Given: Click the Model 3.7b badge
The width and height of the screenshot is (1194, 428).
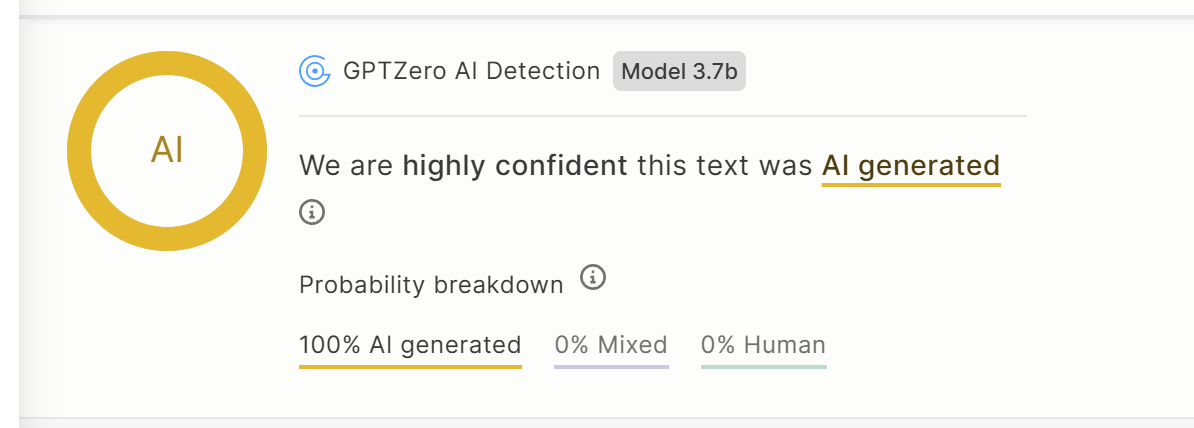Looking at the screenshot, I should (679, 72).
